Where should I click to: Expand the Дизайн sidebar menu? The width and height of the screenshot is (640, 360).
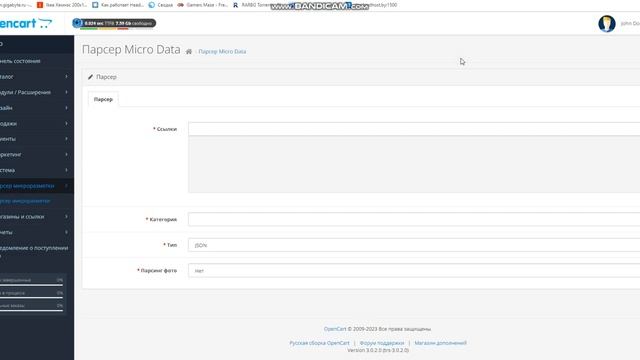click(37, 108)
